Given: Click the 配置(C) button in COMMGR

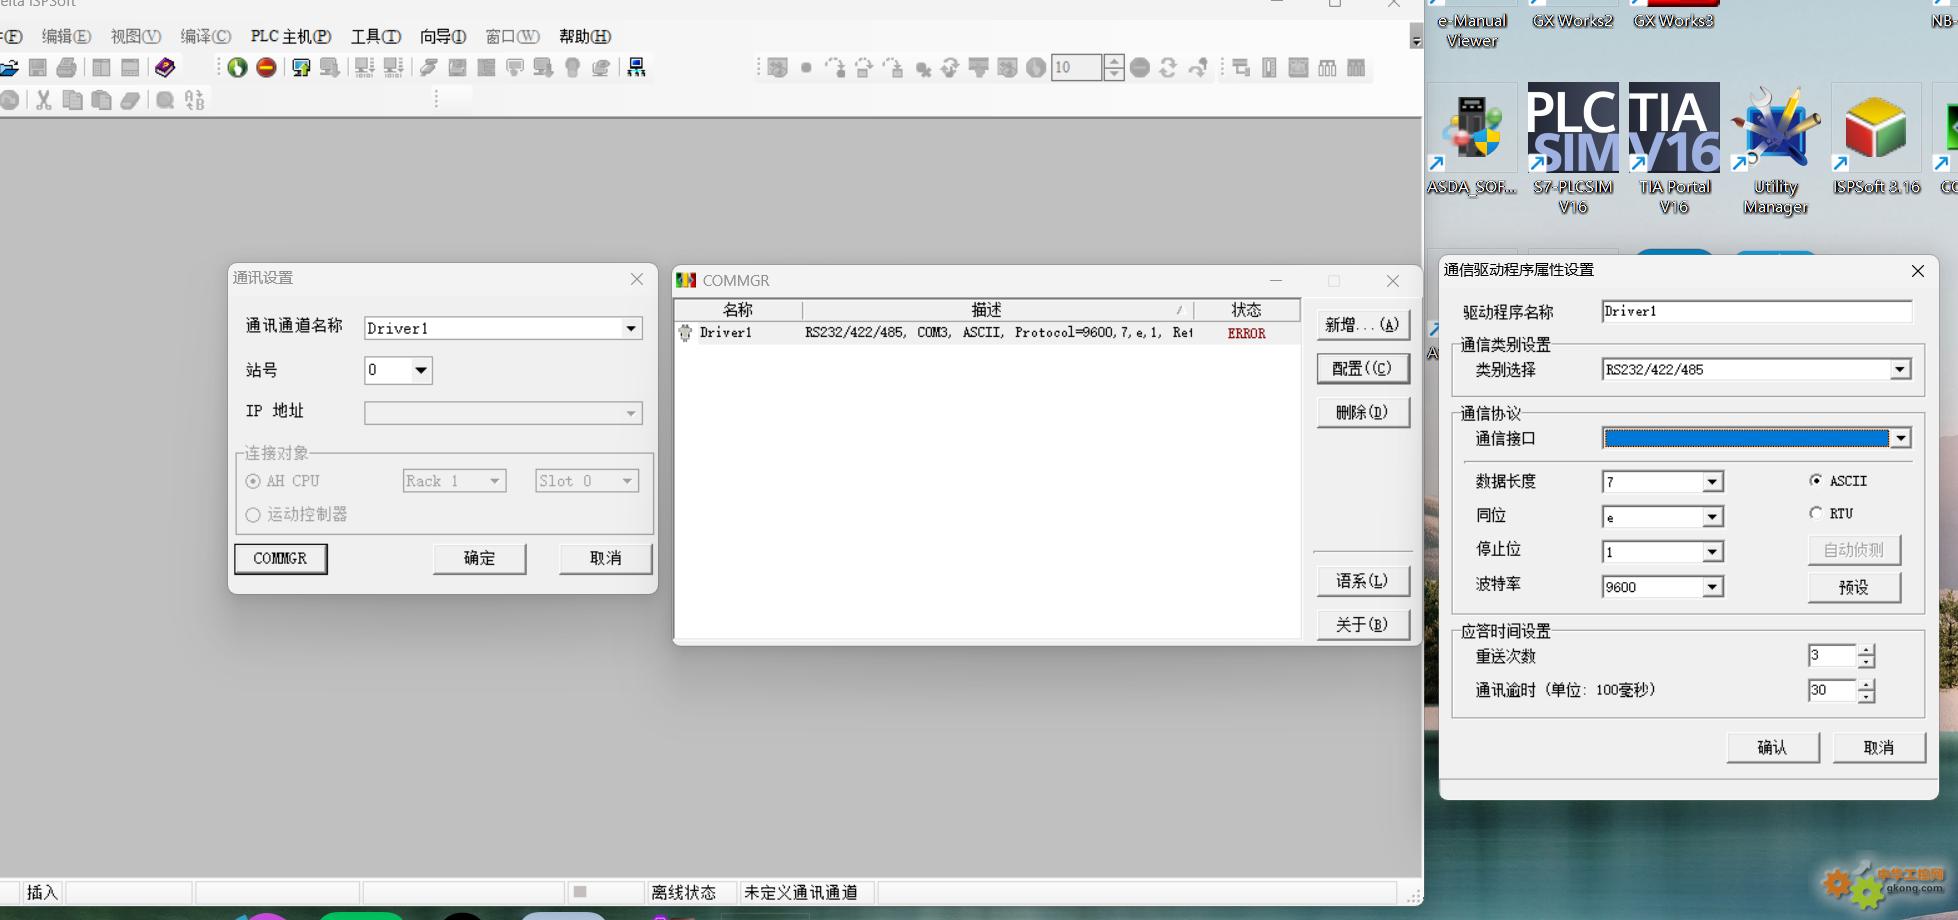Looking at the screenshot, I should click(1362, 368).
